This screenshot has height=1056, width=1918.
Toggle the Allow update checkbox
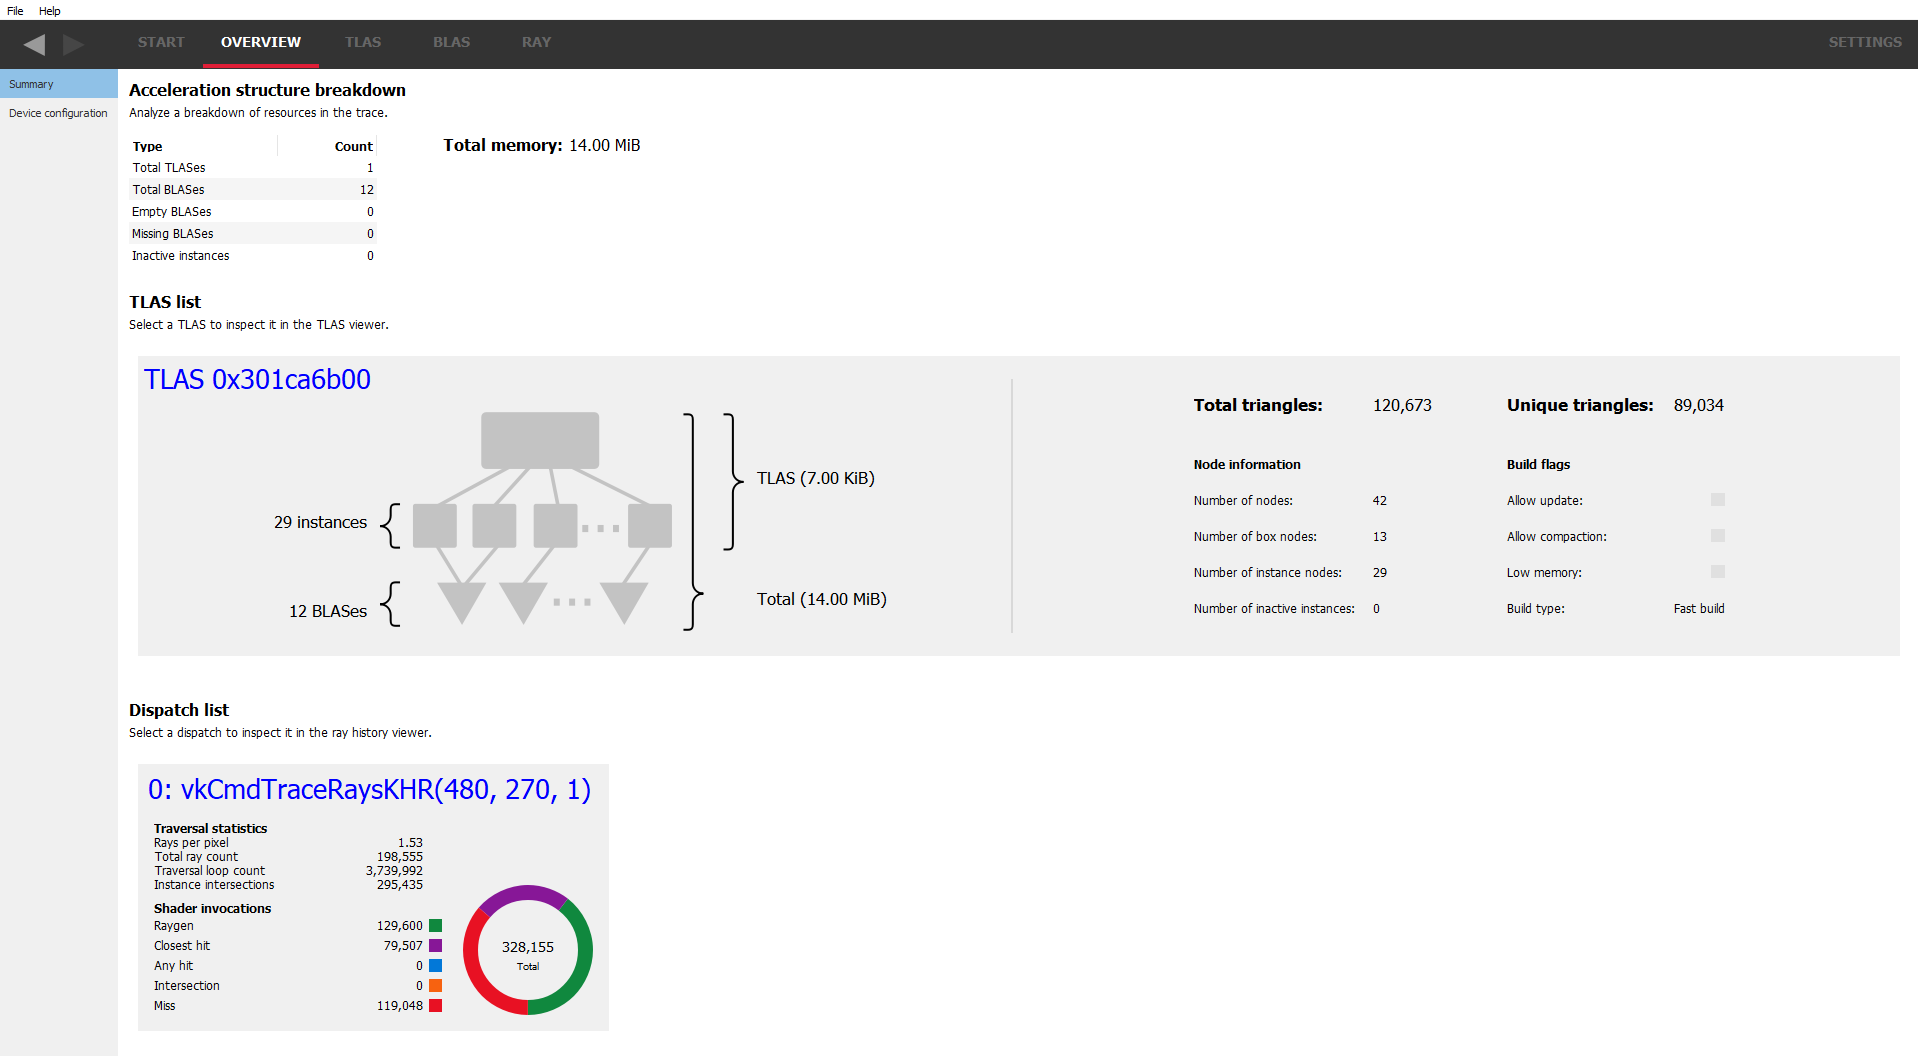(1717, 500)
